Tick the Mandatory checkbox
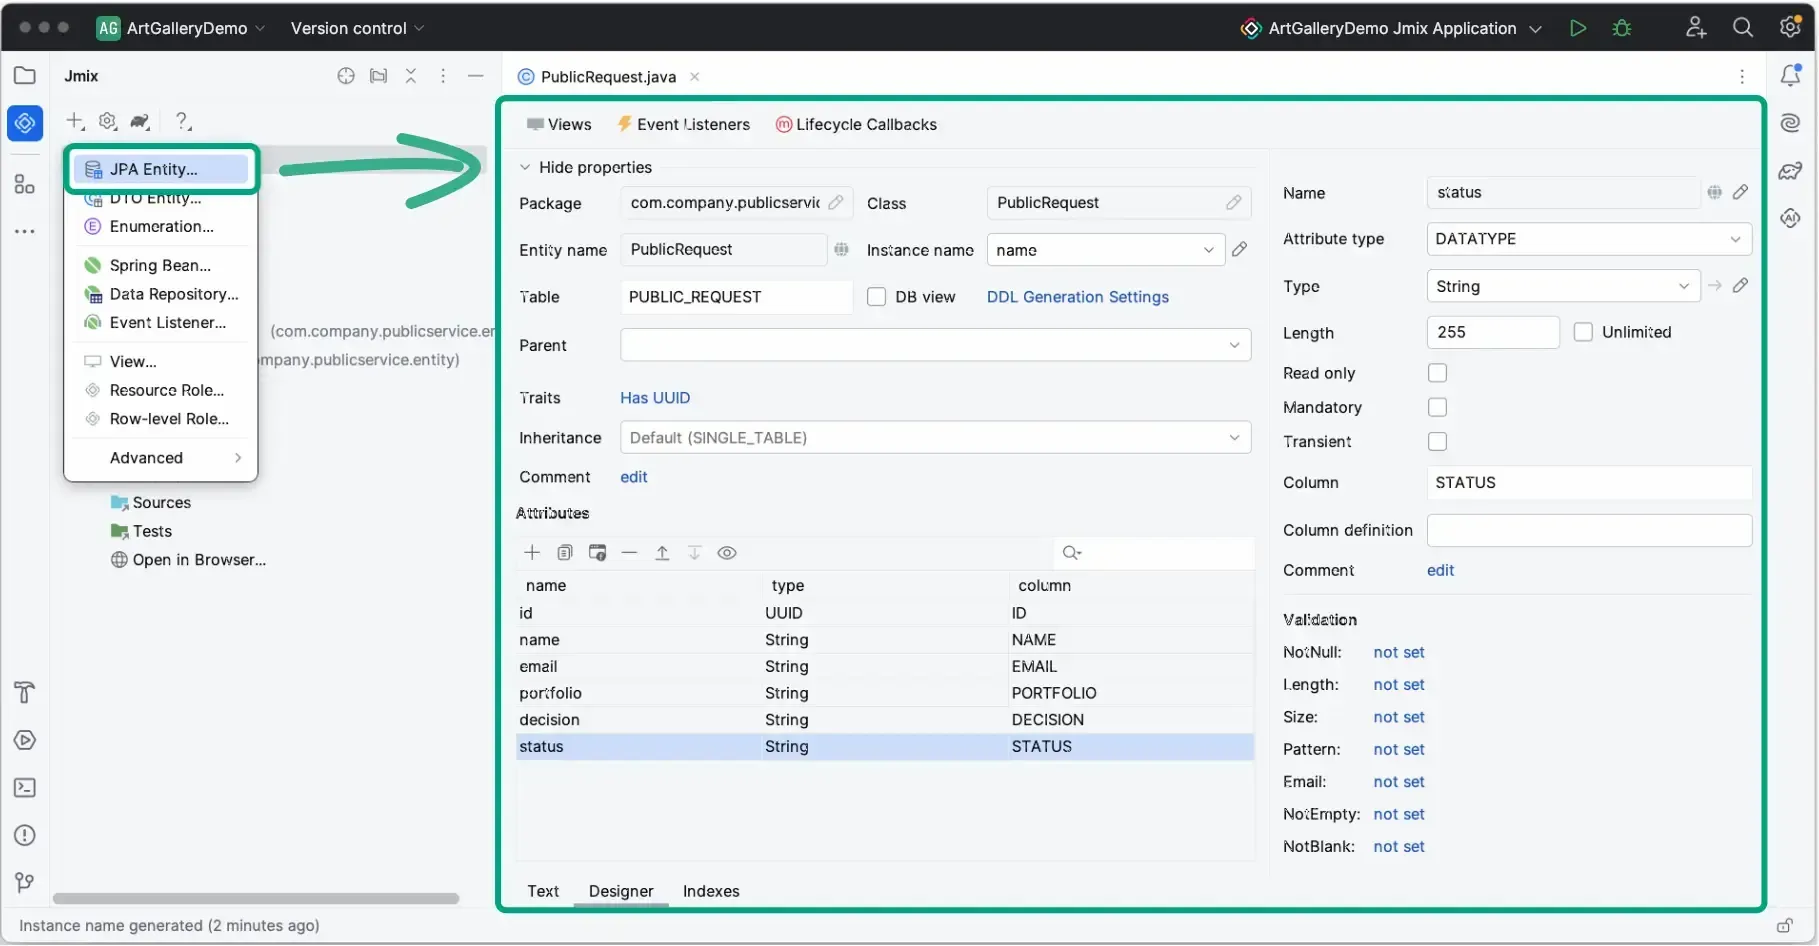The image size is (1819, 946). (1437, 407)
